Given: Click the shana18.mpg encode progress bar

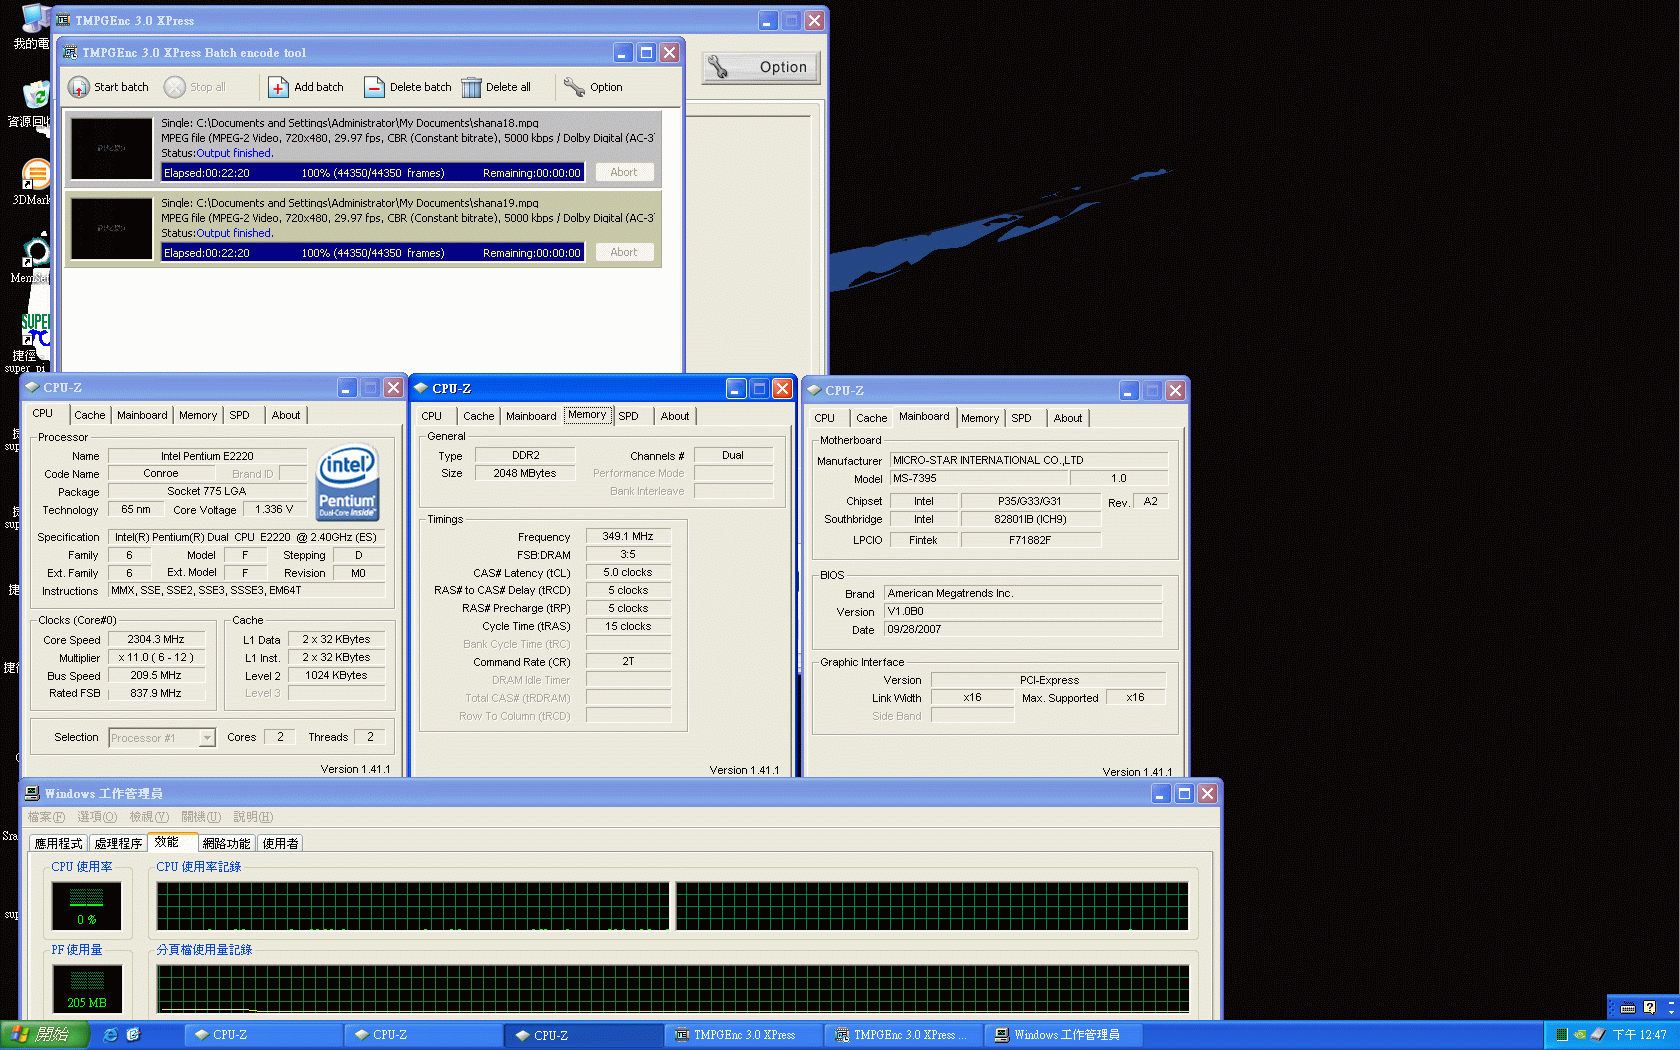Looking at the screenshot, I should [372, 173].
